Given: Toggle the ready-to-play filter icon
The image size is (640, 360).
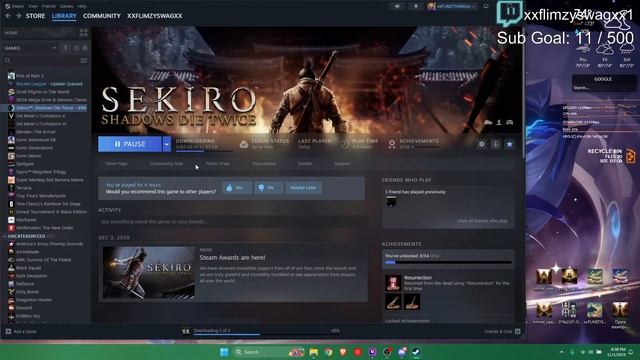Looking at the screenshot, I should click(x=85, y=48).
